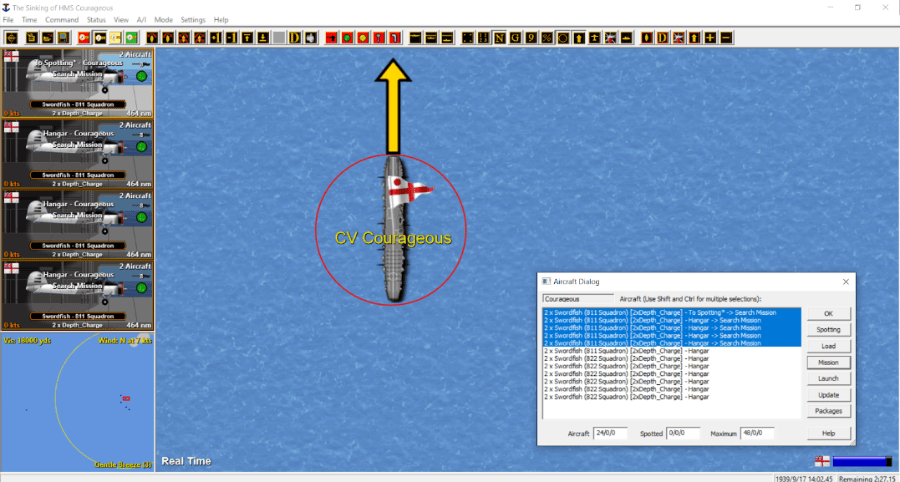Open the A/I menu
This screenshot has width=900, height=482.
[x=142, y=20]
